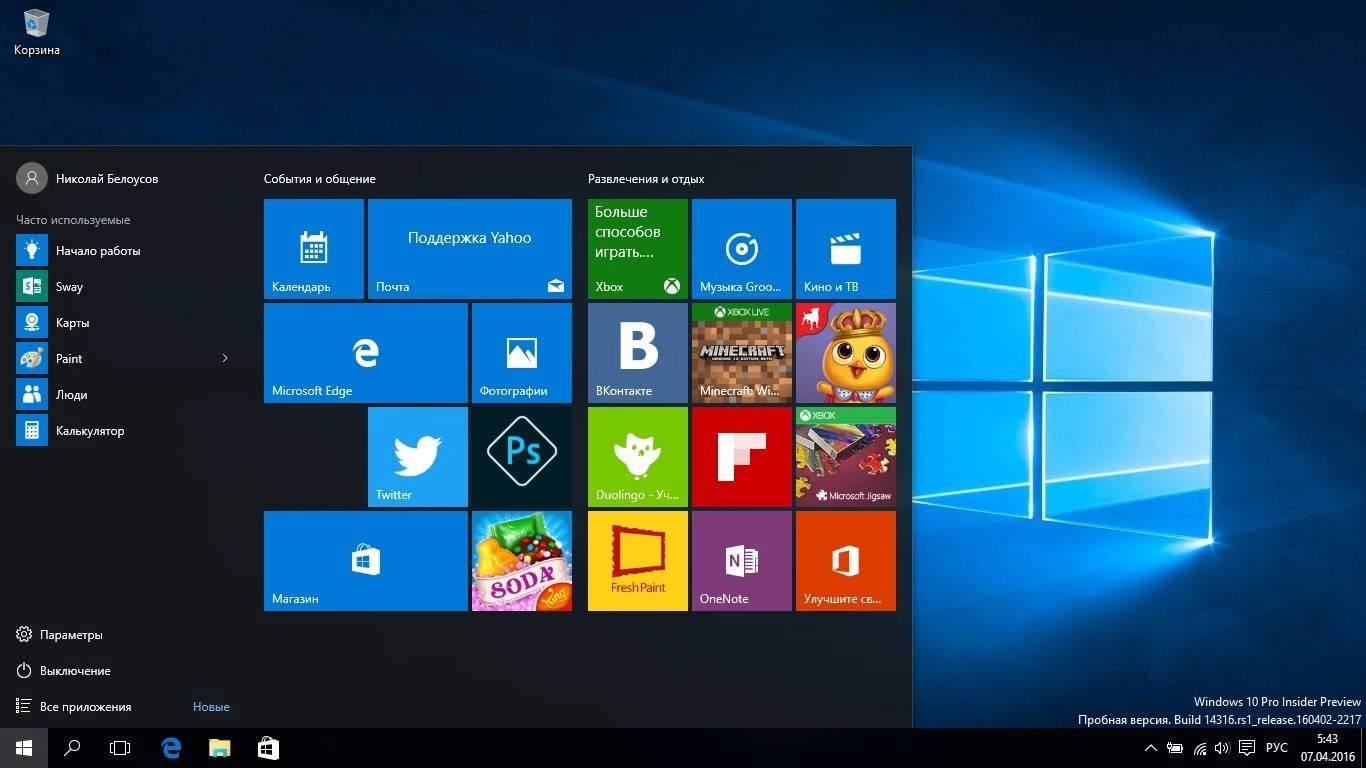
Task: Open the Photos tile (Фотографии)
Action: (522, 353)
